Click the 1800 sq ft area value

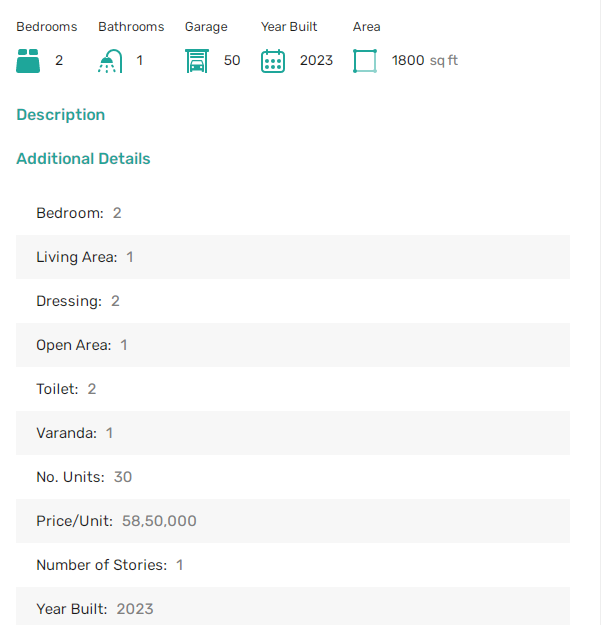[x=425, y=61]
